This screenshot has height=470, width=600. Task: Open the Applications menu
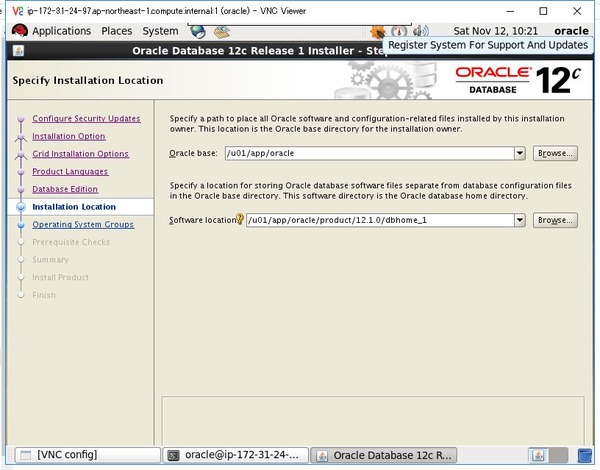61,31
